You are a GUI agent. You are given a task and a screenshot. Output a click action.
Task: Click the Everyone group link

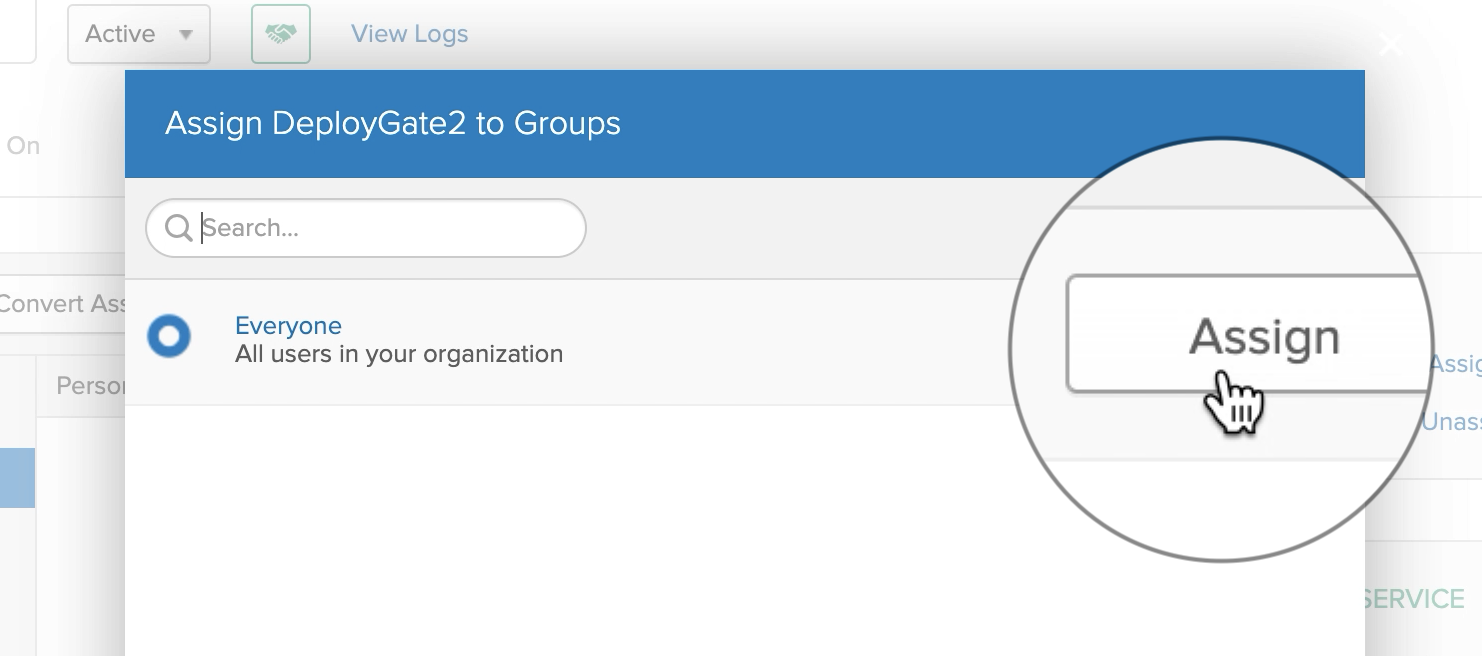coord(288,325)
